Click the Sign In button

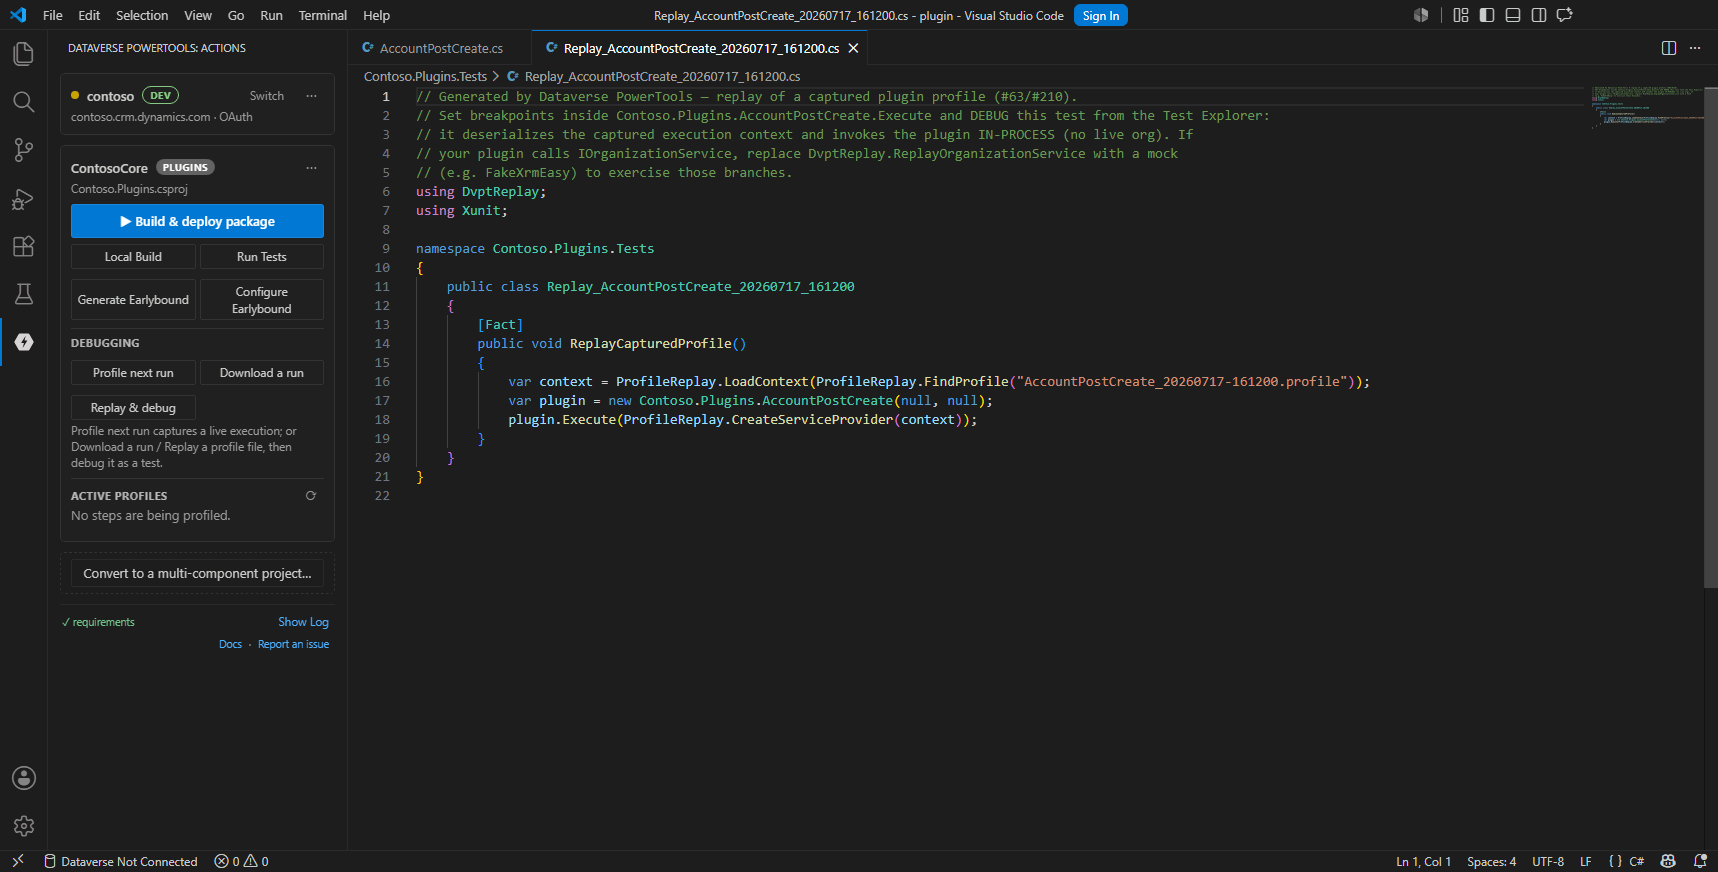tap(1101, 15)
